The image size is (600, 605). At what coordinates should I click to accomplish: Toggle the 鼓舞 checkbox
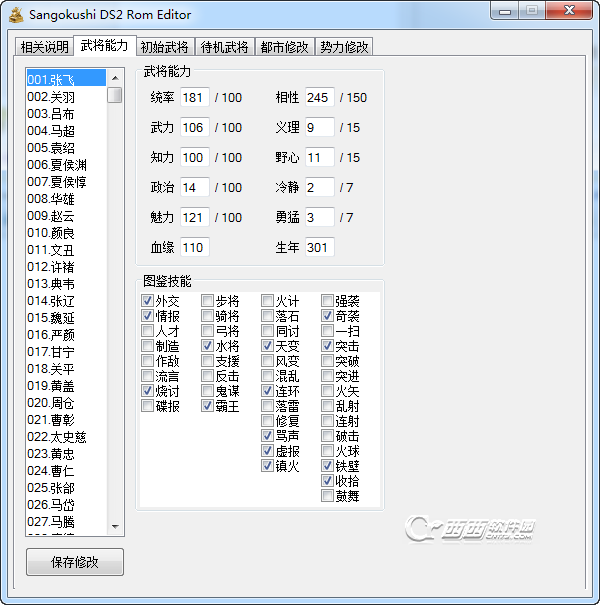[x=327, y=496]
